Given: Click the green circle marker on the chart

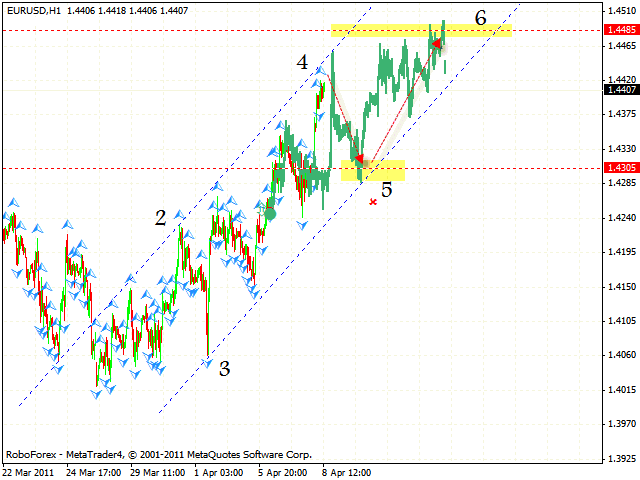Looking at the screenshot, I should coord(270,214).
